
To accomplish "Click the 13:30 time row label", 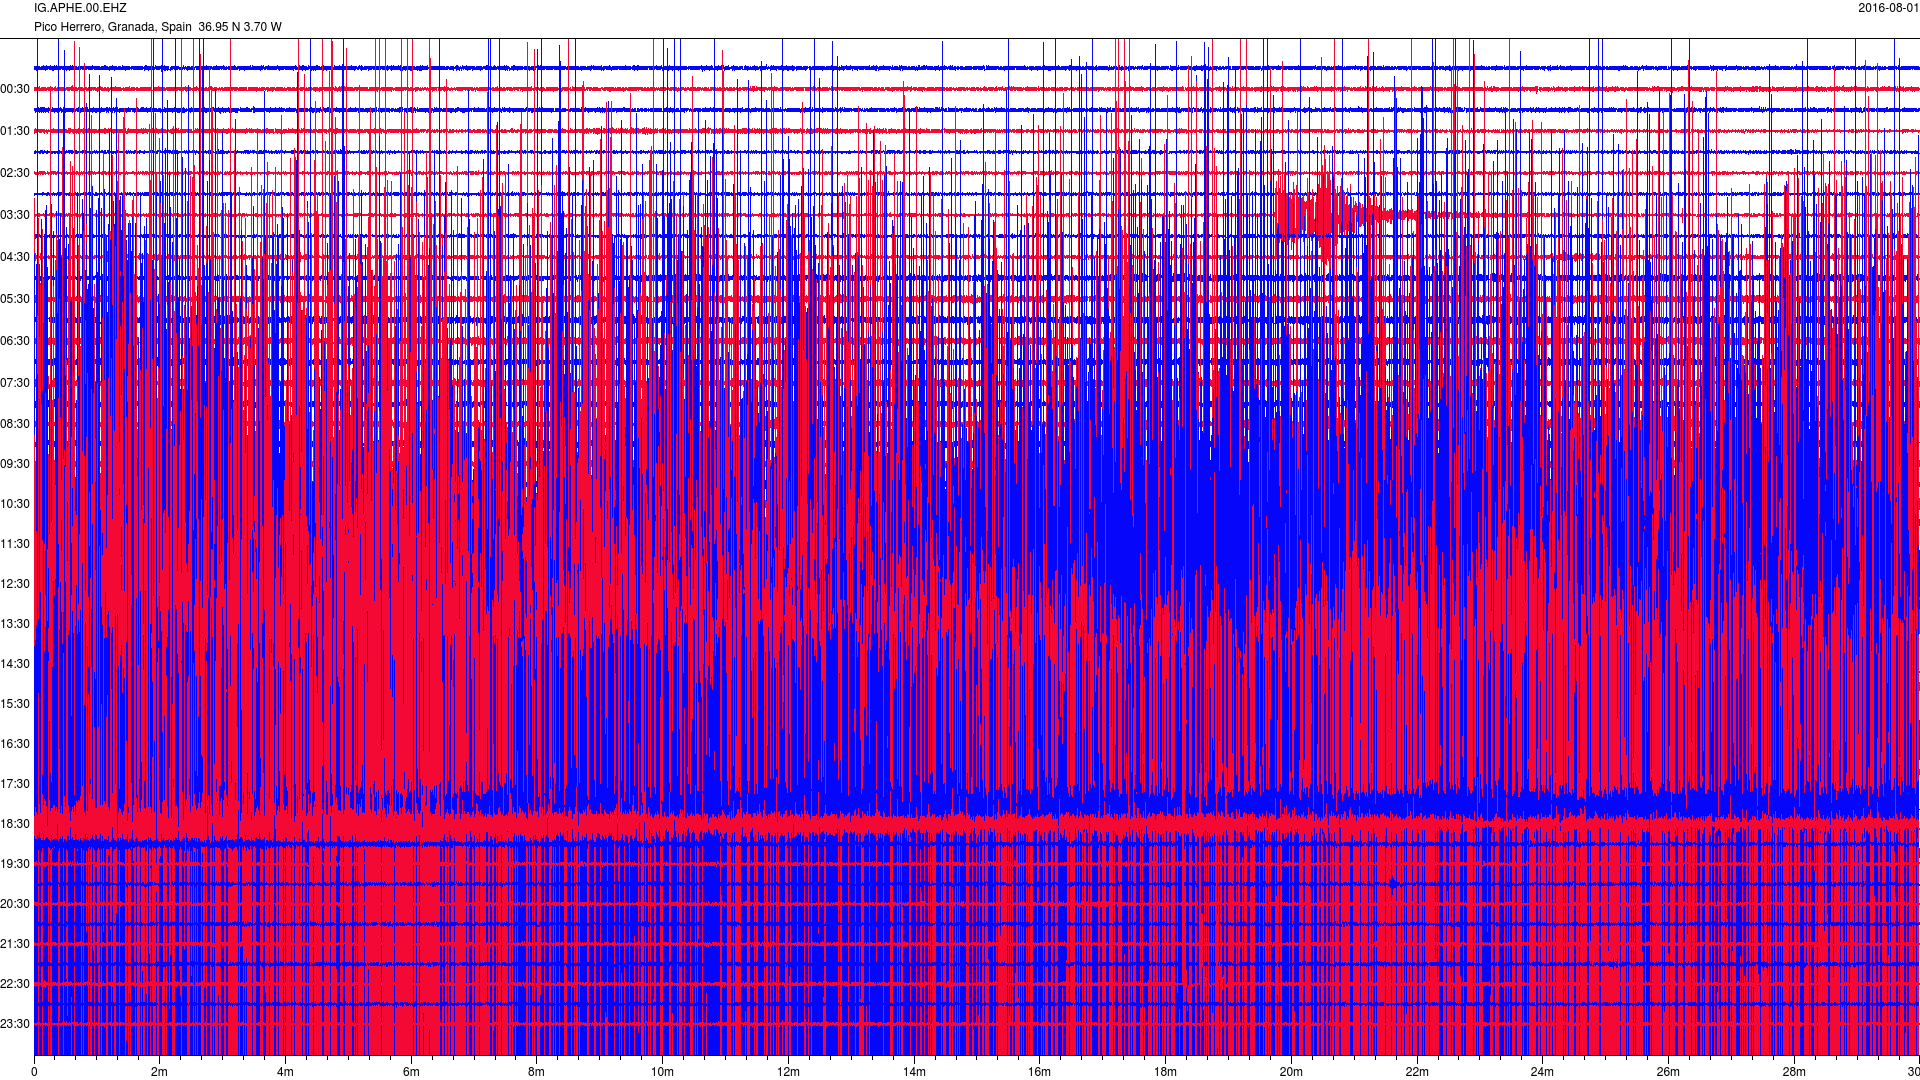I will pyautogui.click(x=15, y=624).
